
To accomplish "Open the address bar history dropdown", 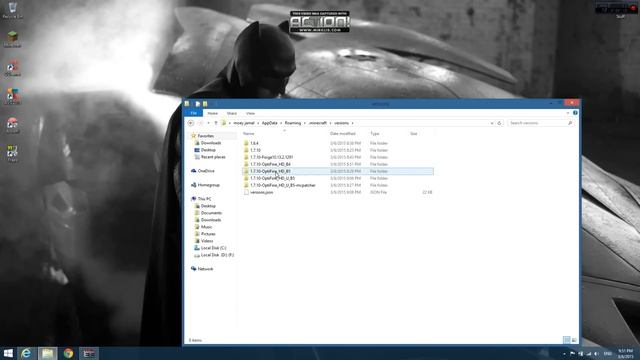I will pos(492,123).
